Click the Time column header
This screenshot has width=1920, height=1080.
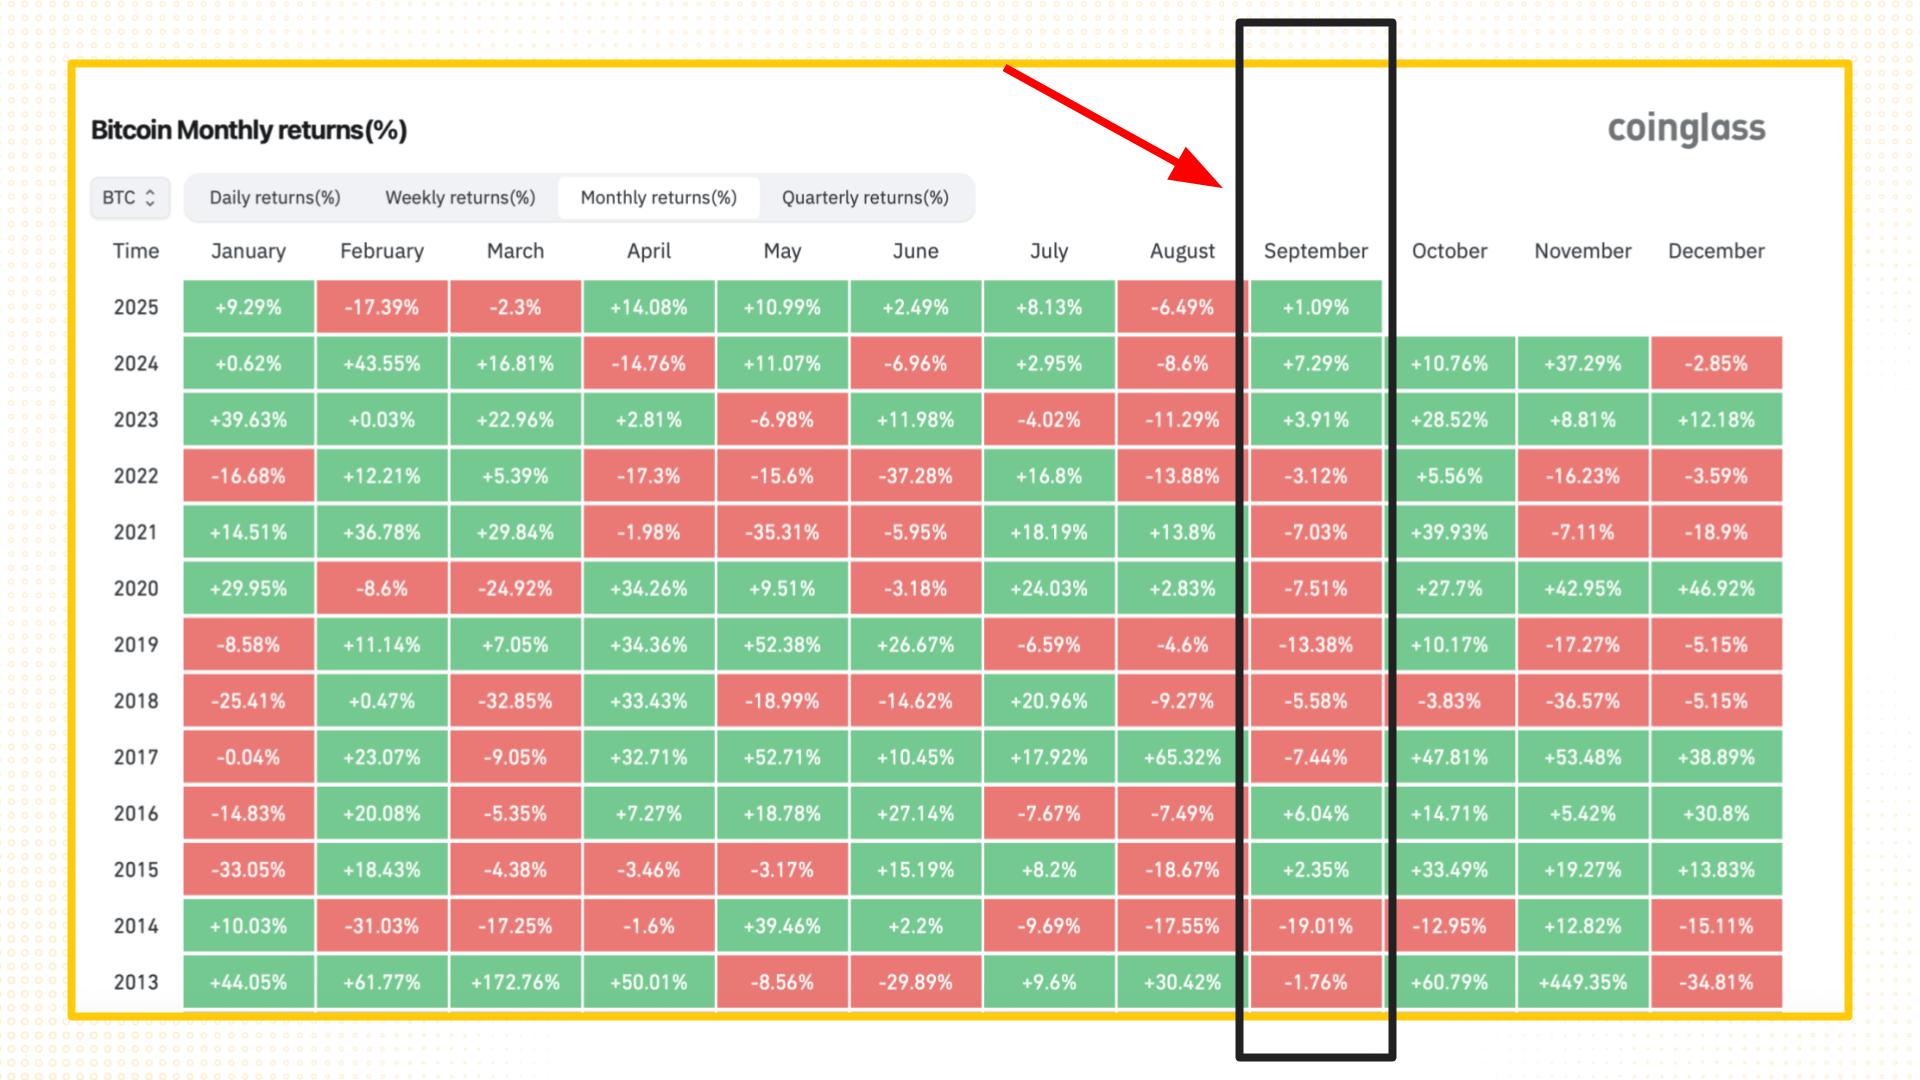136,251
